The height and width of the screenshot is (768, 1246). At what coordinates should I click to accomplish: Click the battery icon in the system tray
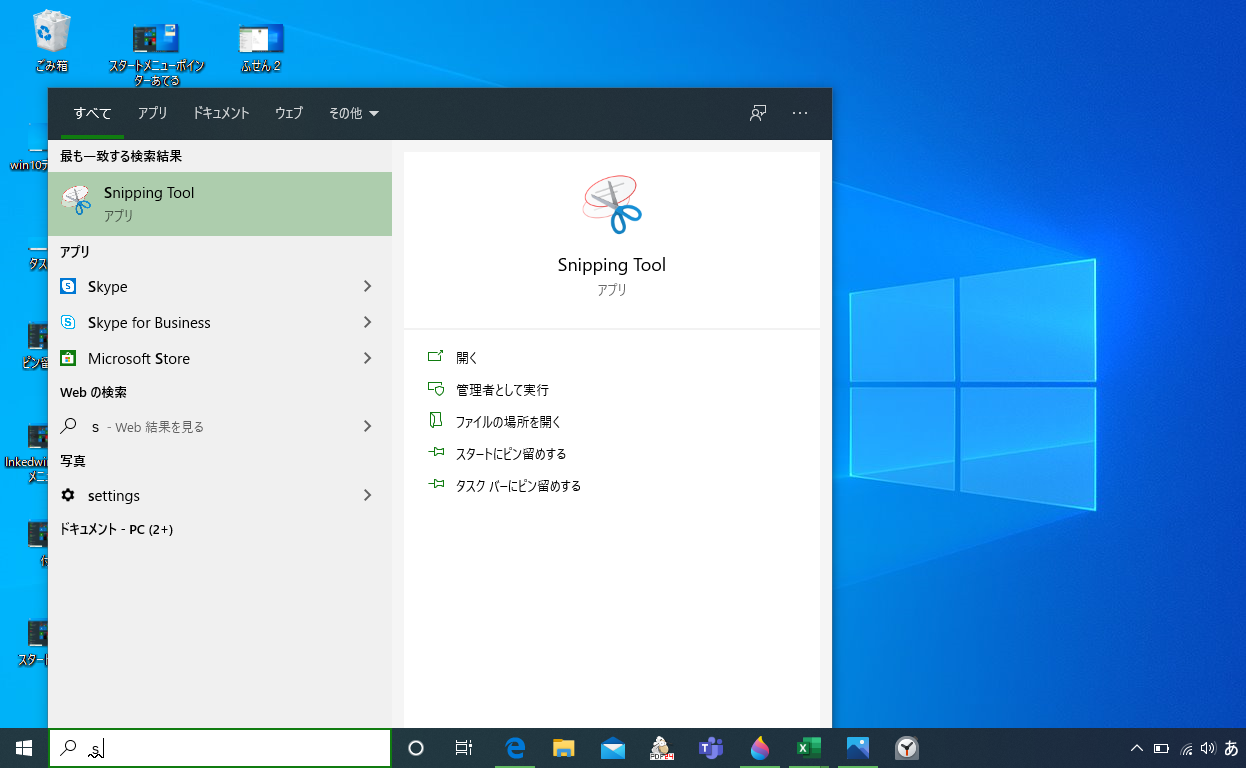(1162, 748)
